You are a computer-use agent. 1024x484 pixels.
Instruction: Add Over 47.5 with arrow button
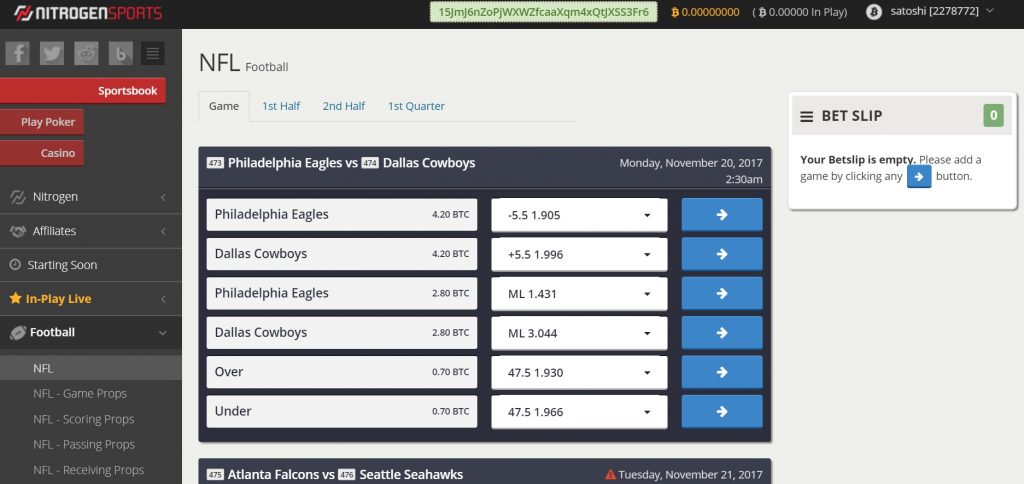(x=722, y=372)
